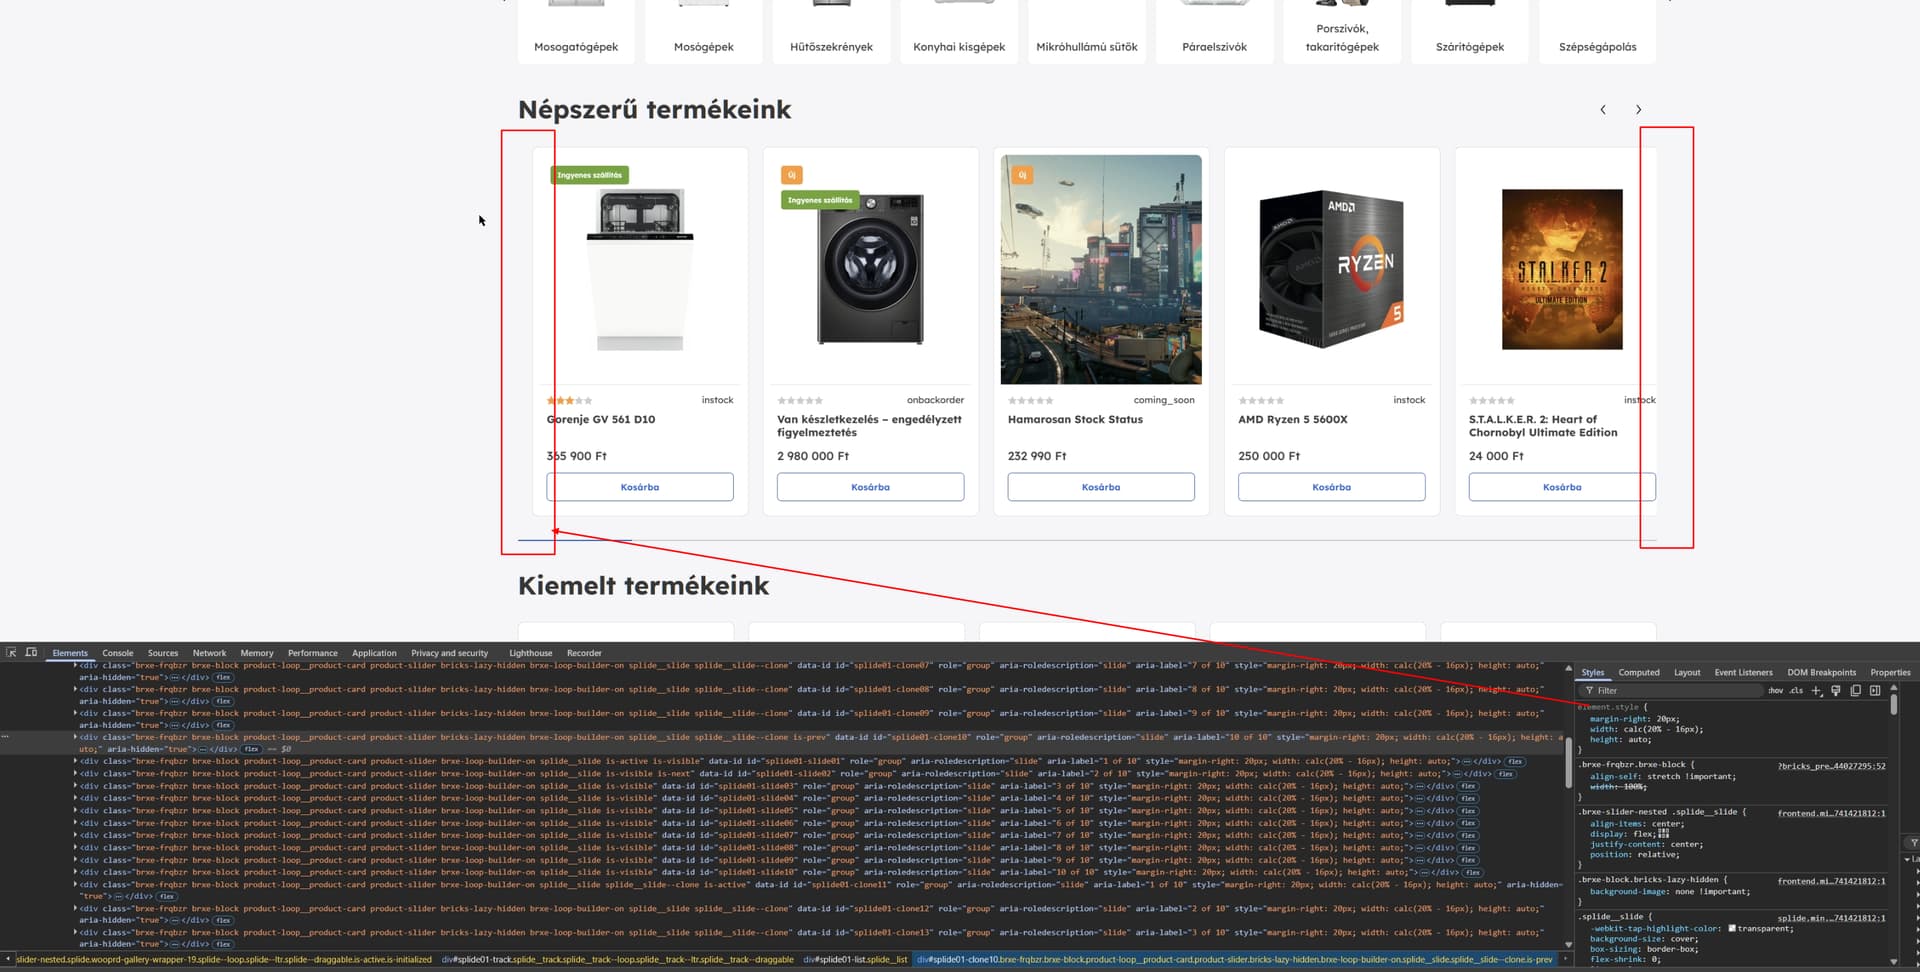Switch to the Console tab
Viewport: 1920px width, 972px height.
[x=118, y=653]
